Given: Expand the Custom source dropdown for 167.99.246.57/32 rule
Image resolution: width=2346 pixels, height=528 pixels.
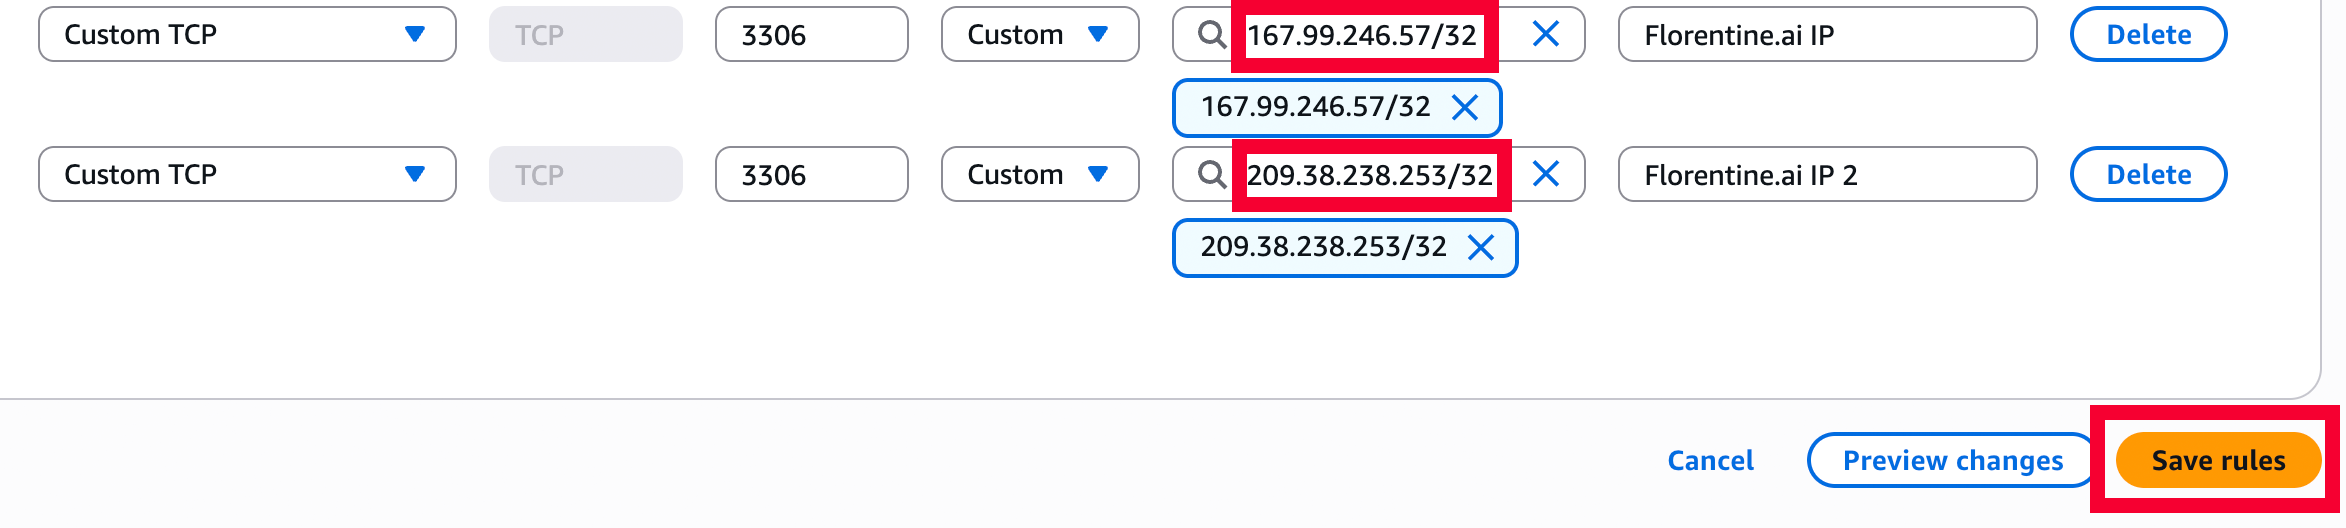Looking at the screenshot, I should [1039, 35].
